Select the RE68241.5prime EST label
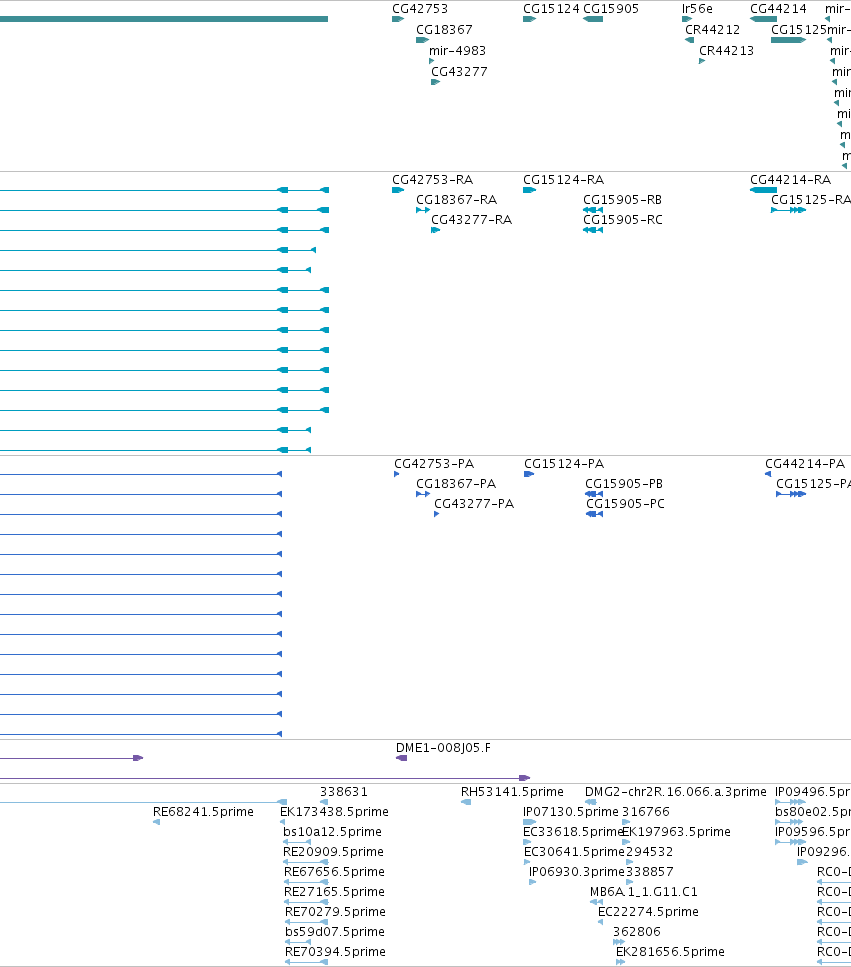 204,812
